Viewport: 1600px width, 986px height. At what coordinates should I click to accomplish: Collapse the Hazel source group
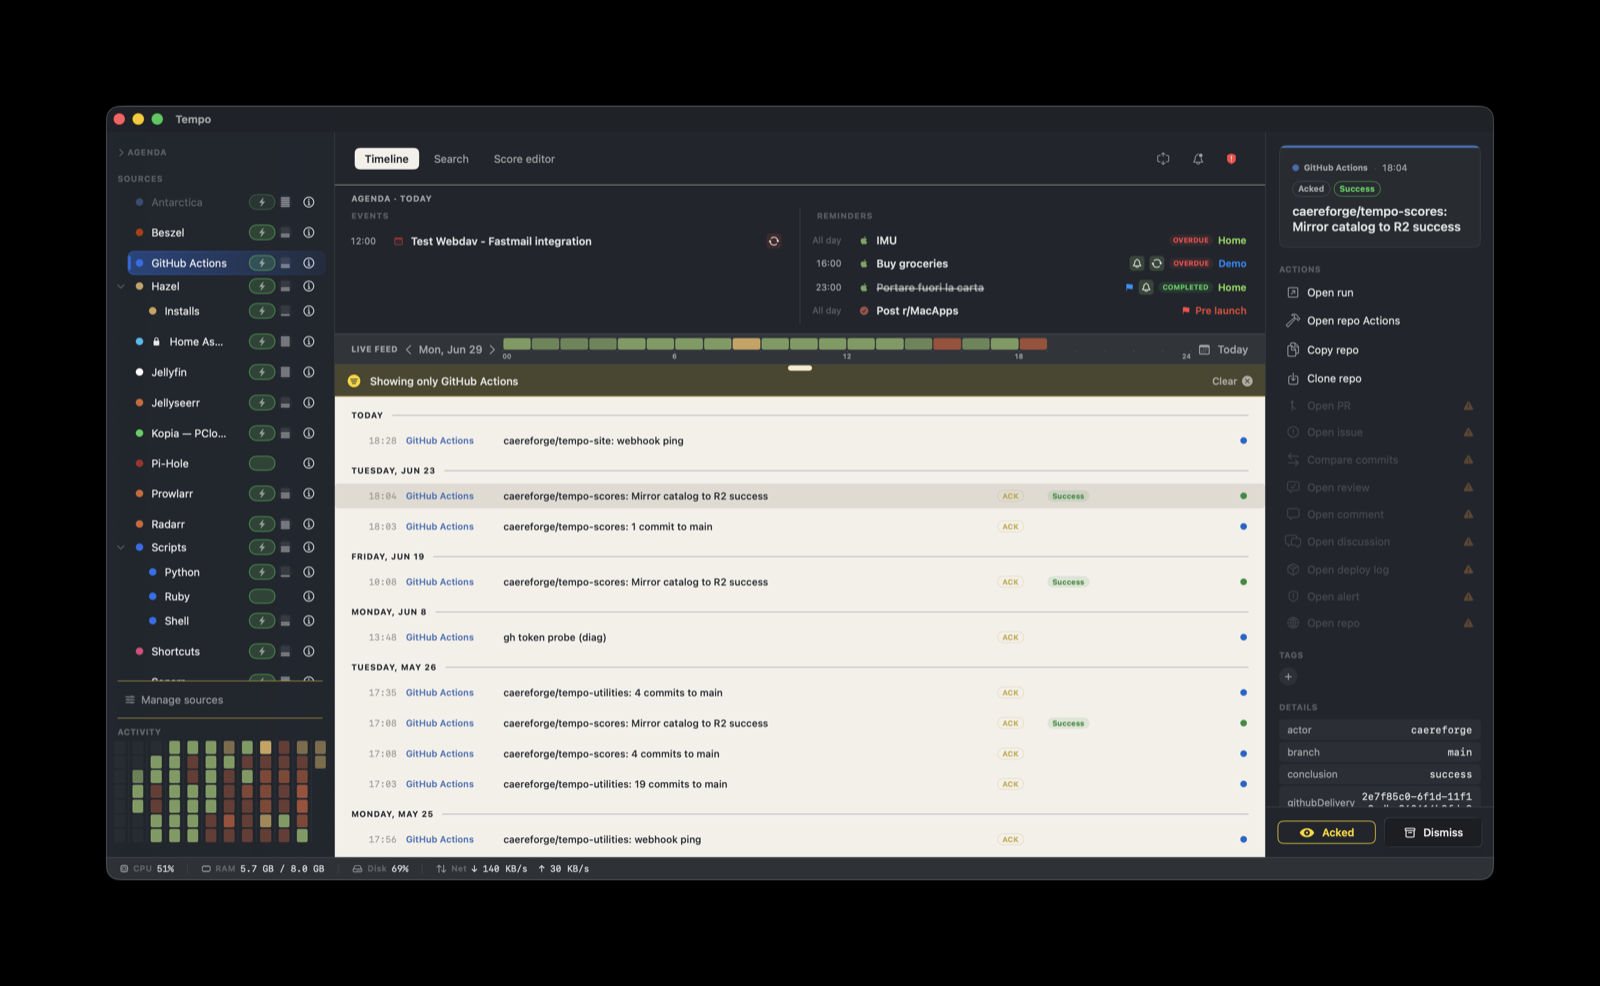pos(122,286)
